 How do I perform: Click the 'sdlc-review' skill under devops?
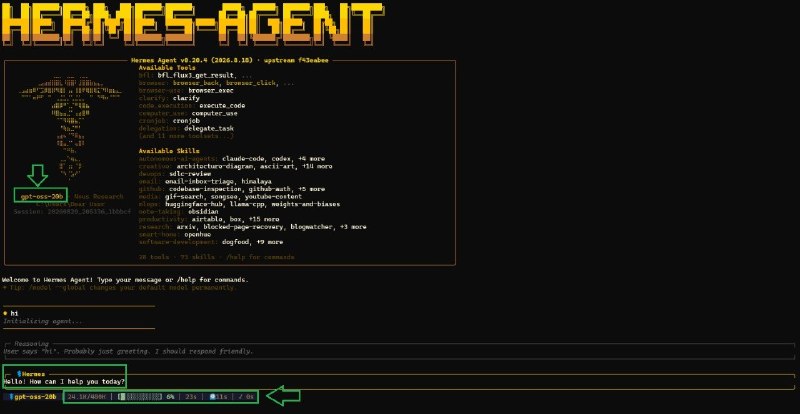(190, 174)
